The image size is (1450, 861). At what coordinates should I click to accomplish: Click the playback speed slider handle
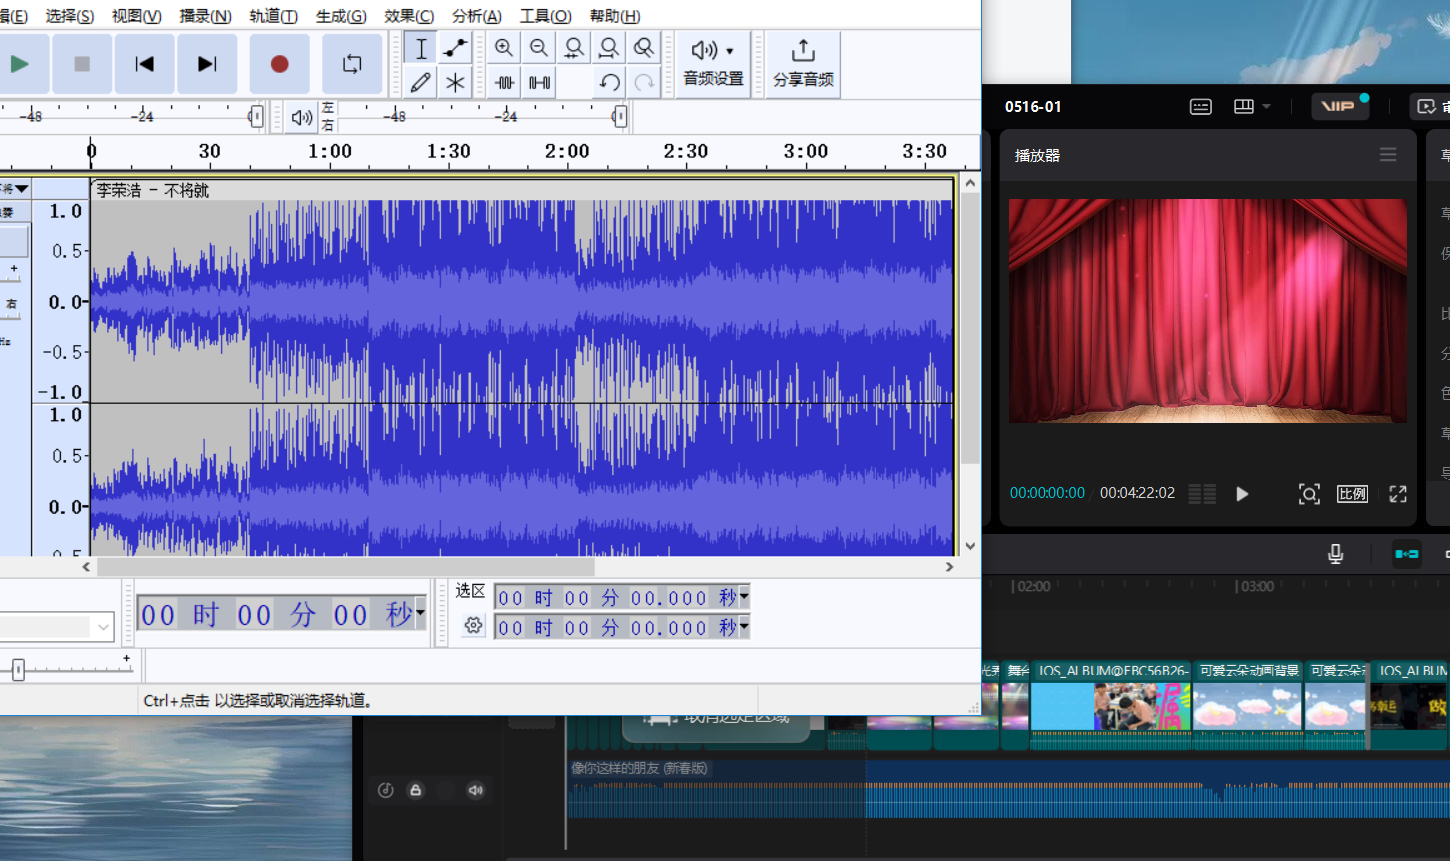18,670
